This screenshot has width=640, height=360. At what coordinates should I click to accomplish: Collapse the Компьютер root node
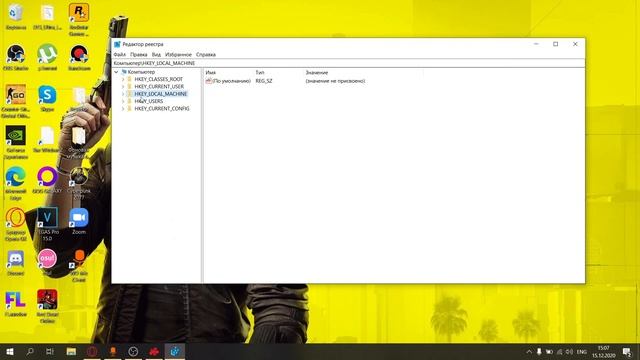coord(116,72)
